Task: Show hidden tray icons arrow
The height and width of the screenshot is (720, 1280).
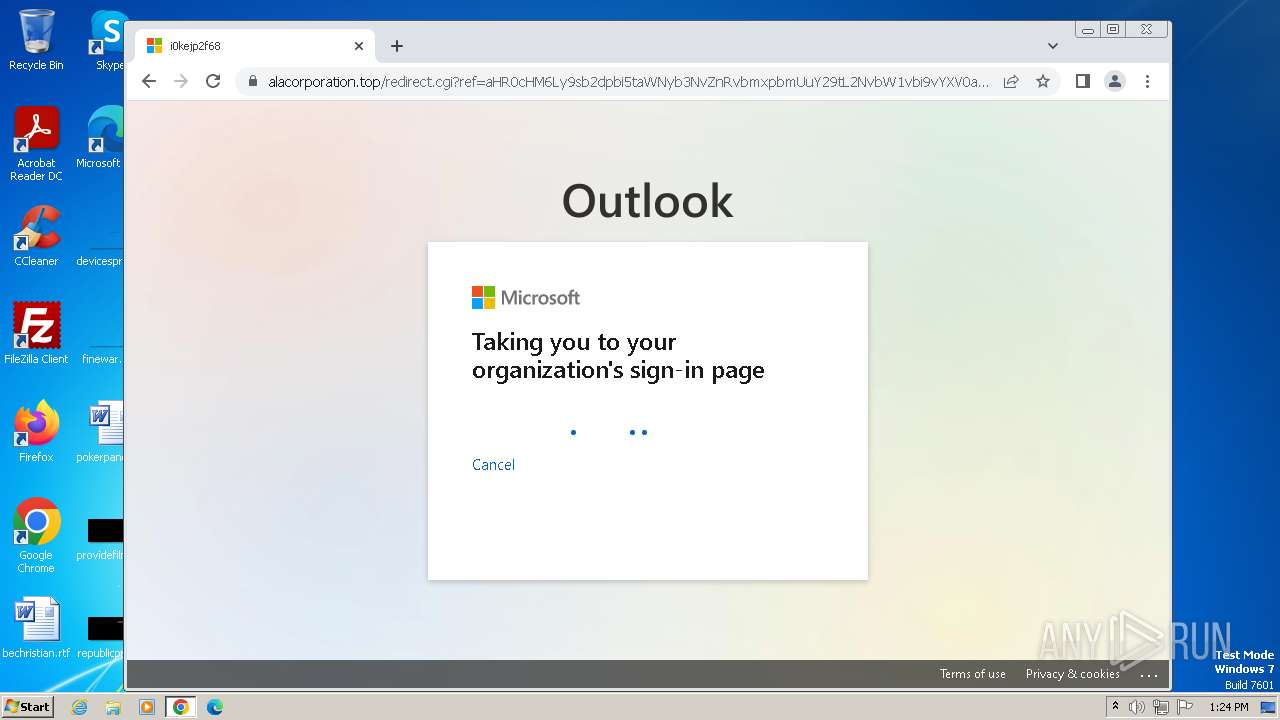Action: pos(1115,707)
